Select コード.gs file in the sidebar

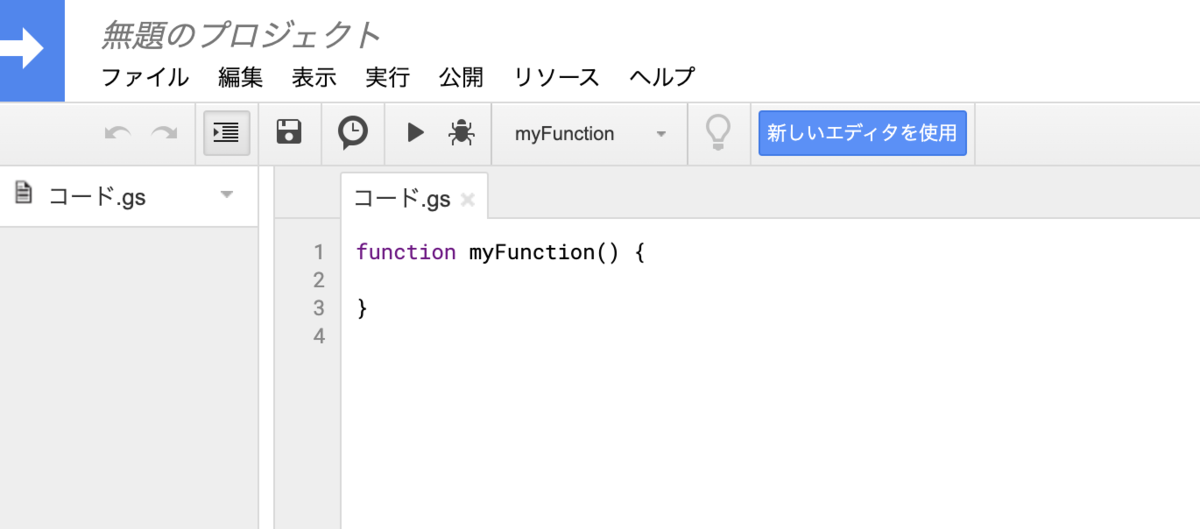pyautogui.click(x=97, y=196)
